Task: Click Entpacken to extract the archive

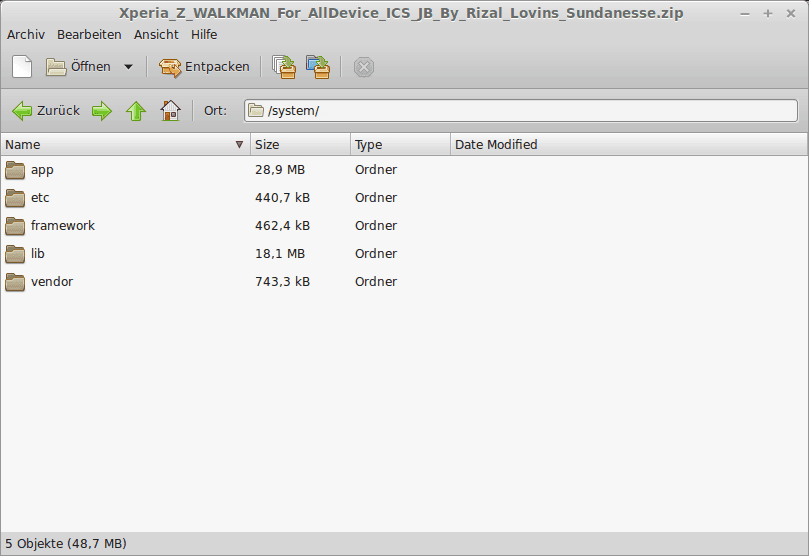Action: pos(204,67)
